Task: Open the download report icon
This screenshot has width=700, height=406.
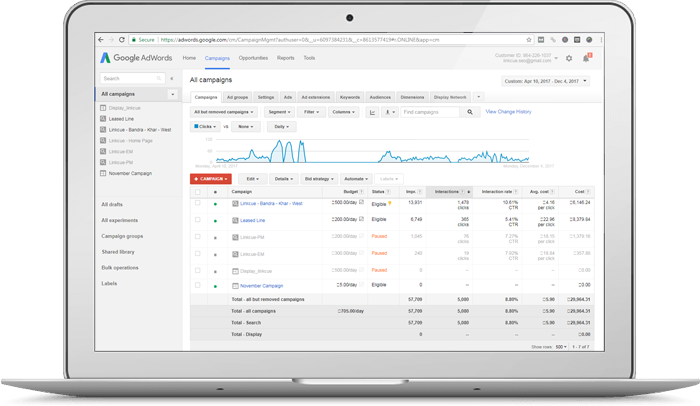Action: pyautogui.click(x=390, y=112)
